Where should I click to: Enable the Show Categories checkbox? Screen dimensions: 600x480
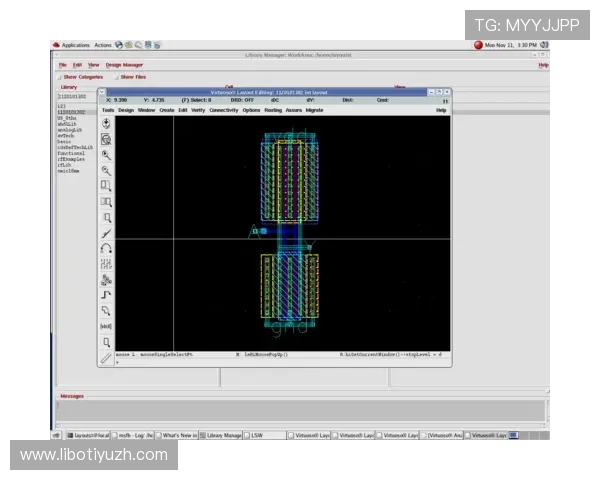coord(61,76)
